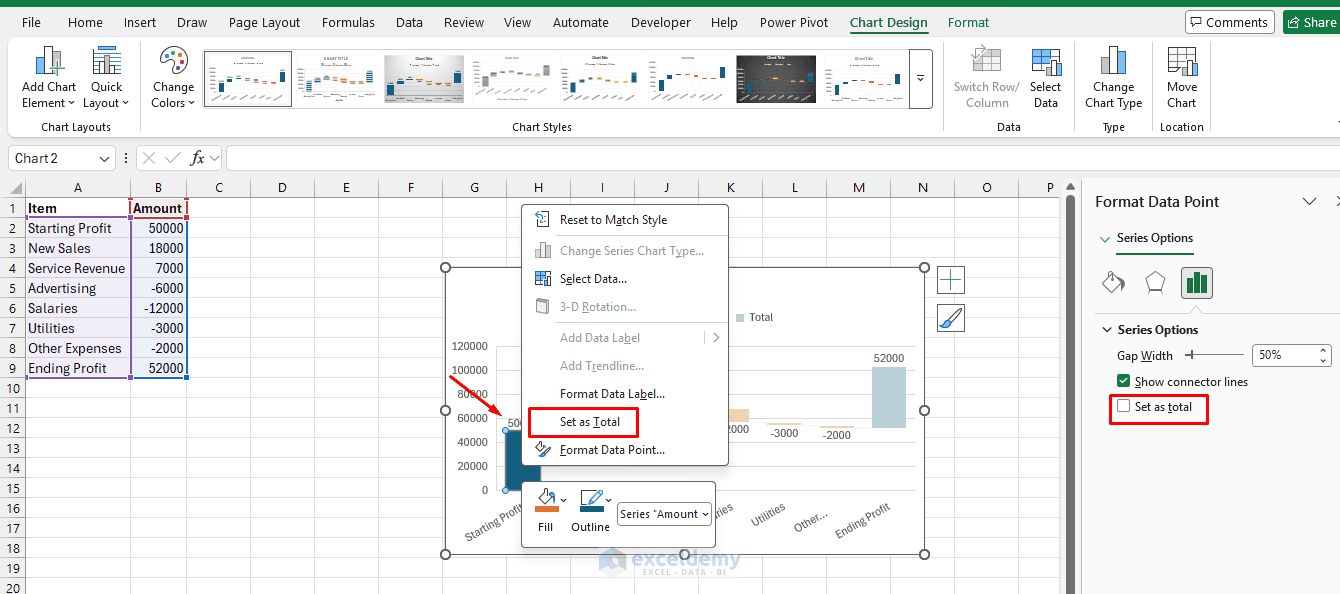Open Fill & Line paint bucket tab
1340x594 pixels.
(1113, 283)
